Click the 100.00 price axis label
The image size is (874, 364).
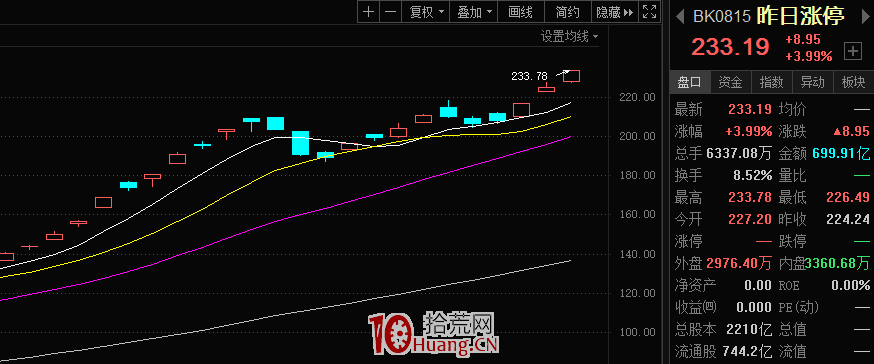tap(638, 333)
